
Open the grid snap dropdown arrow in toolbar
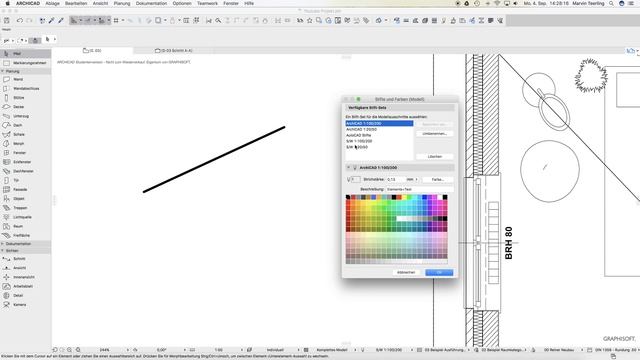coord(123,20)
